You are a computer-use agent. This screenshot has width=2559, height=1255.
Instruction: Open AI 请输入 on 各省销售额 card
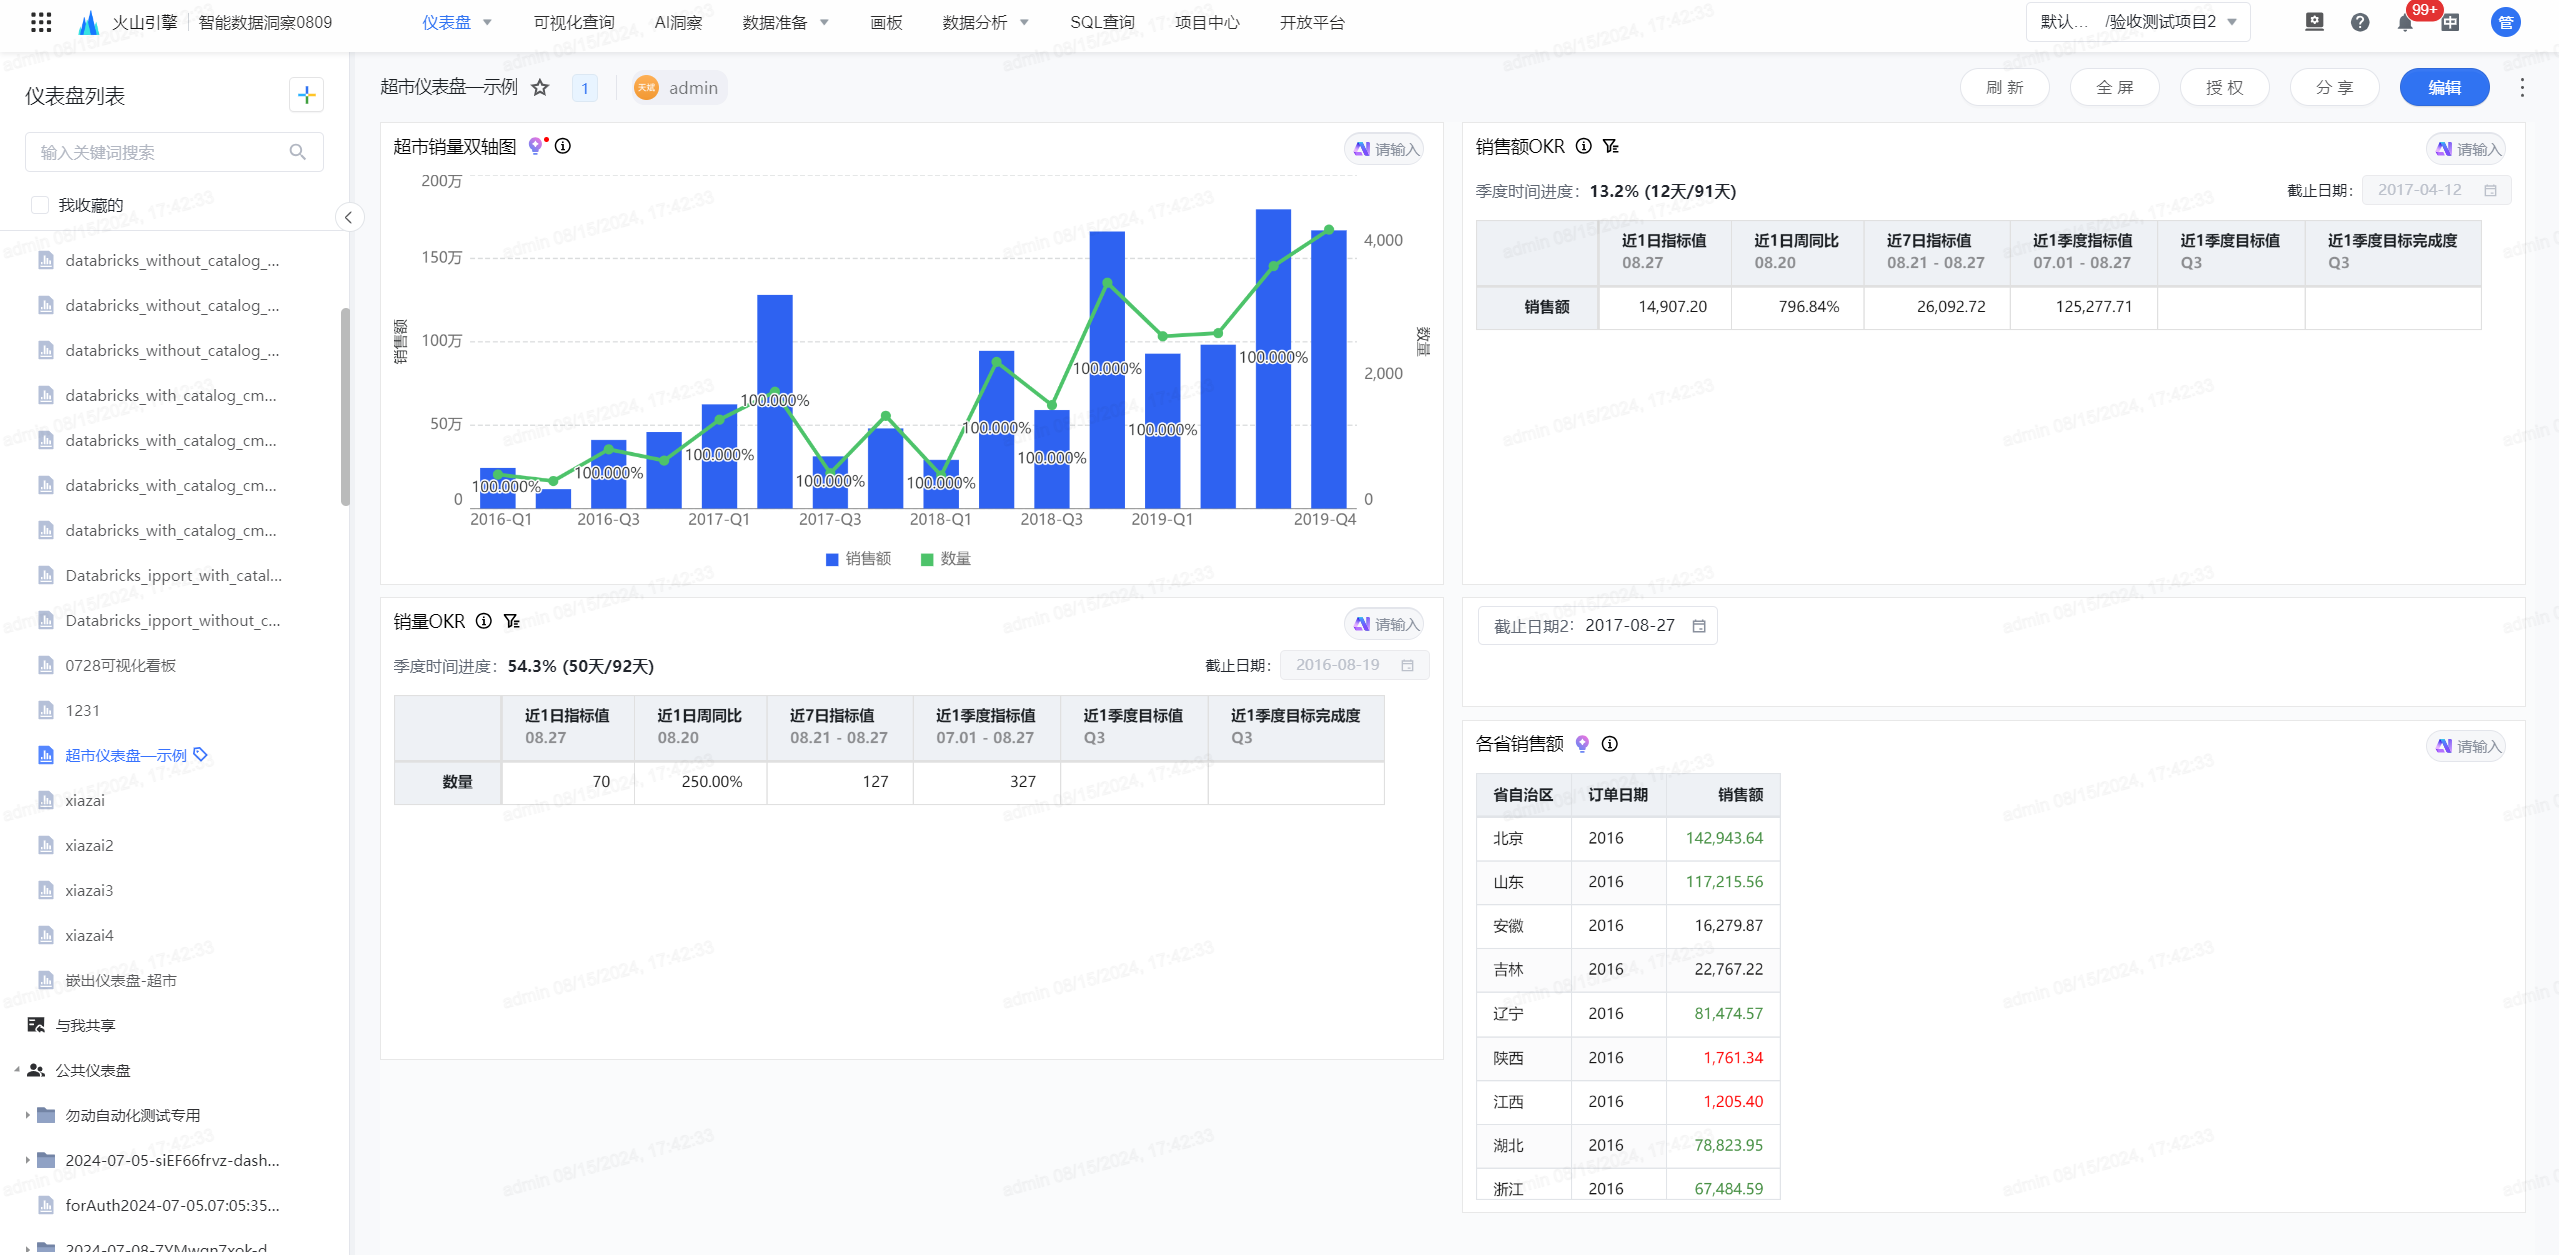click(2467, 746)
